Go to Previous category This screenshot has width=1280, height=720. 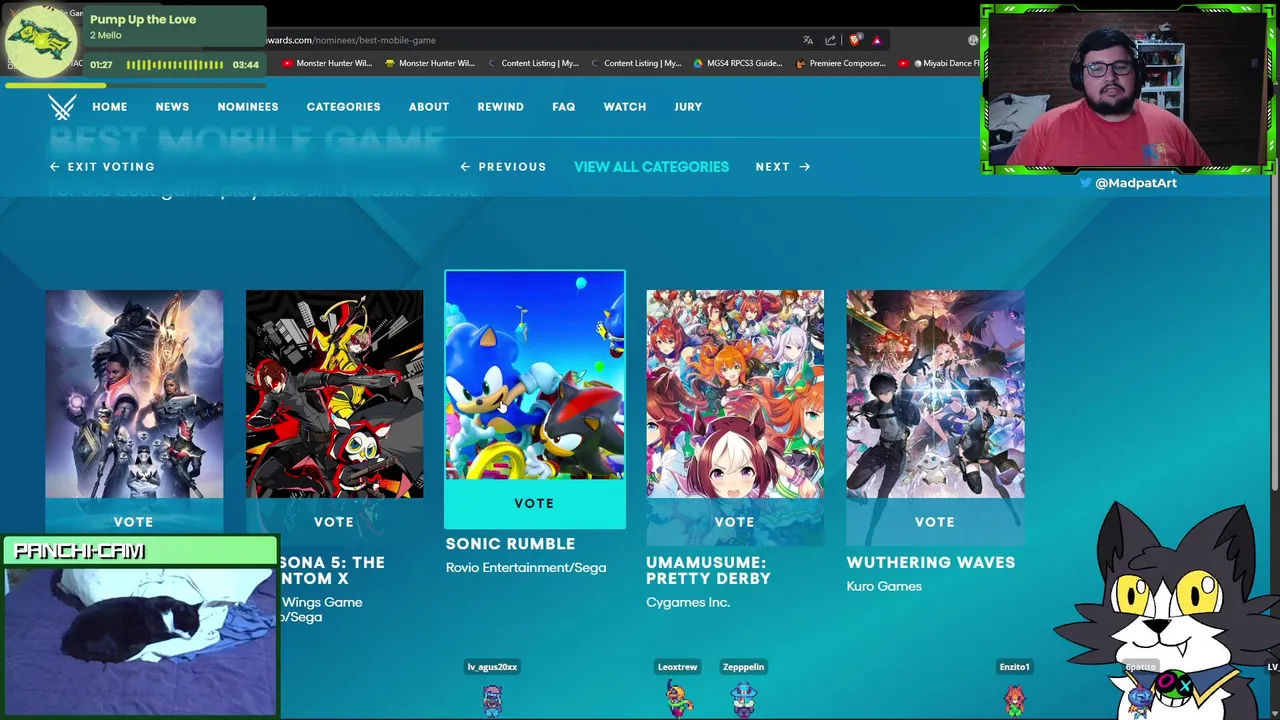click(x=503, y=167)
